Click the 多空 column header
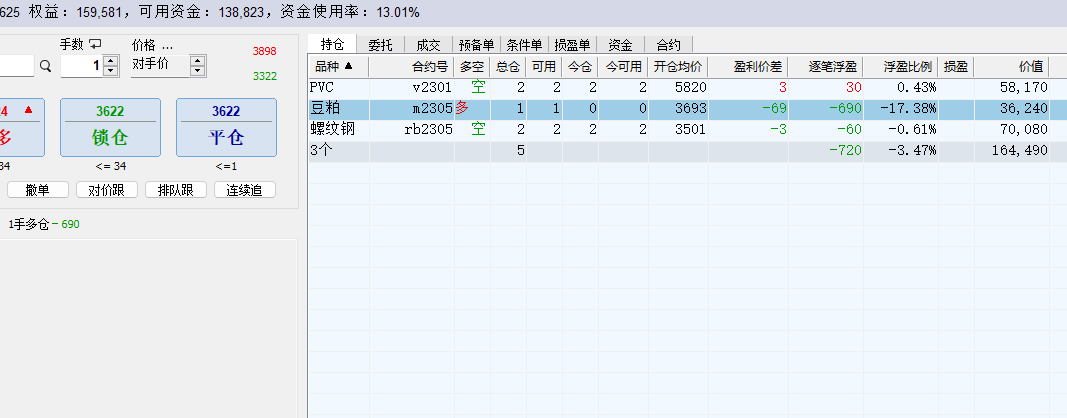Viewport: 1067px width, 418px height. click(472, 67)
